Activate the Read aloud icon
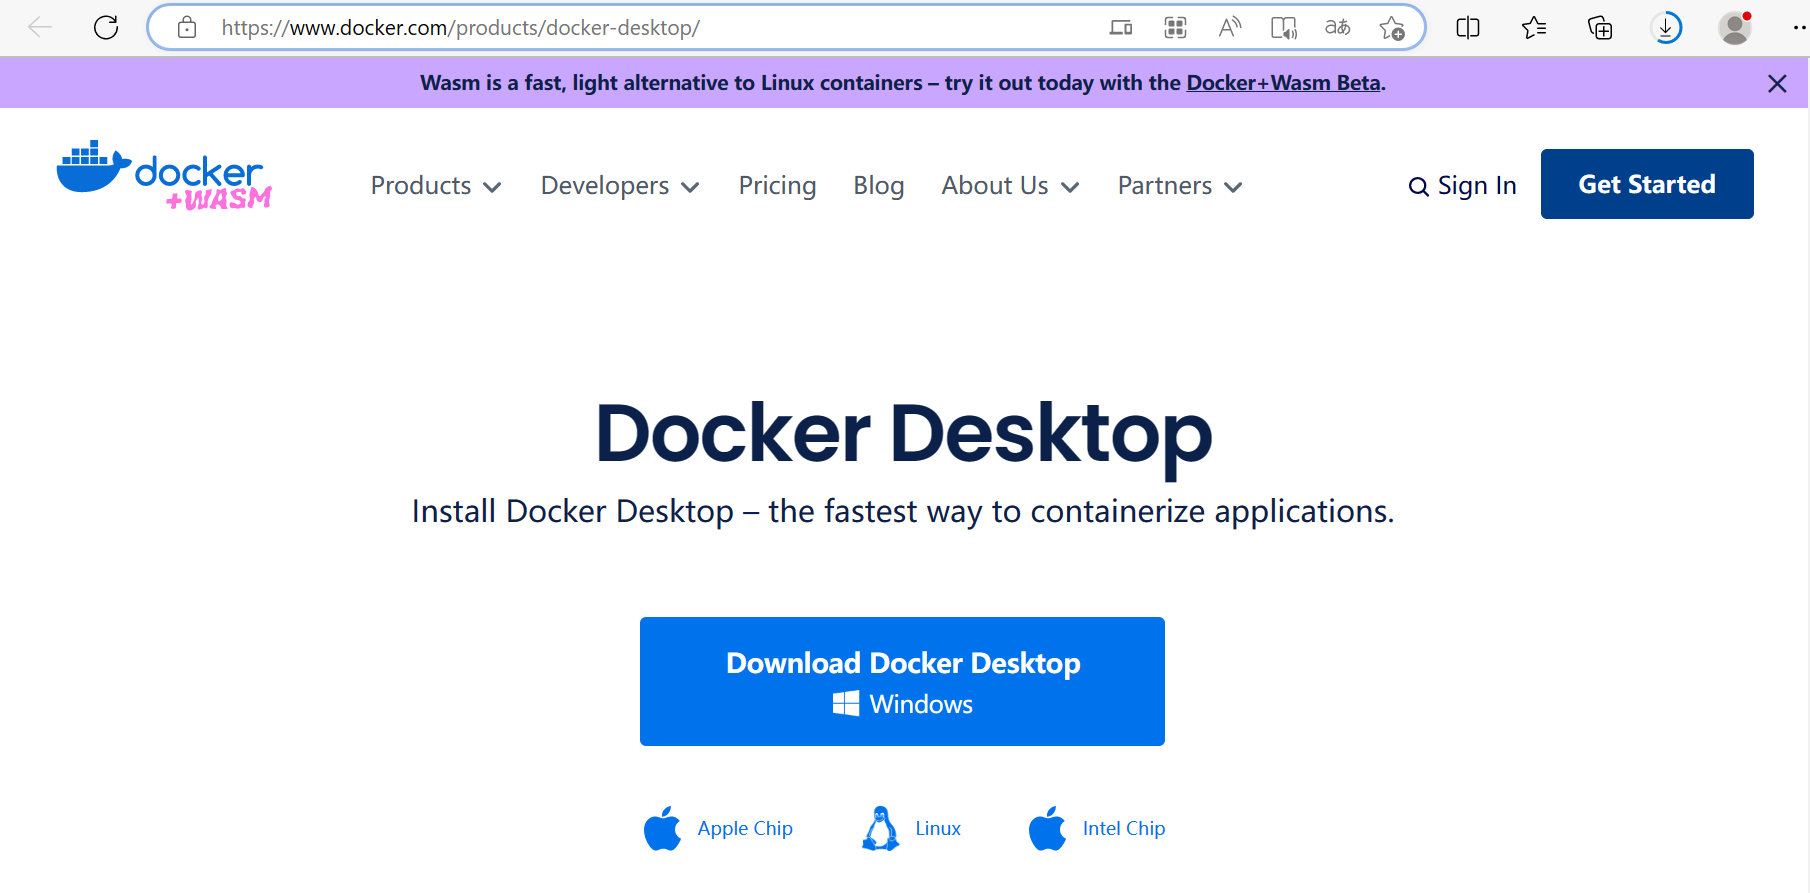The width and height of the screenshot is (1810, 893). (x=1230, y=27)
